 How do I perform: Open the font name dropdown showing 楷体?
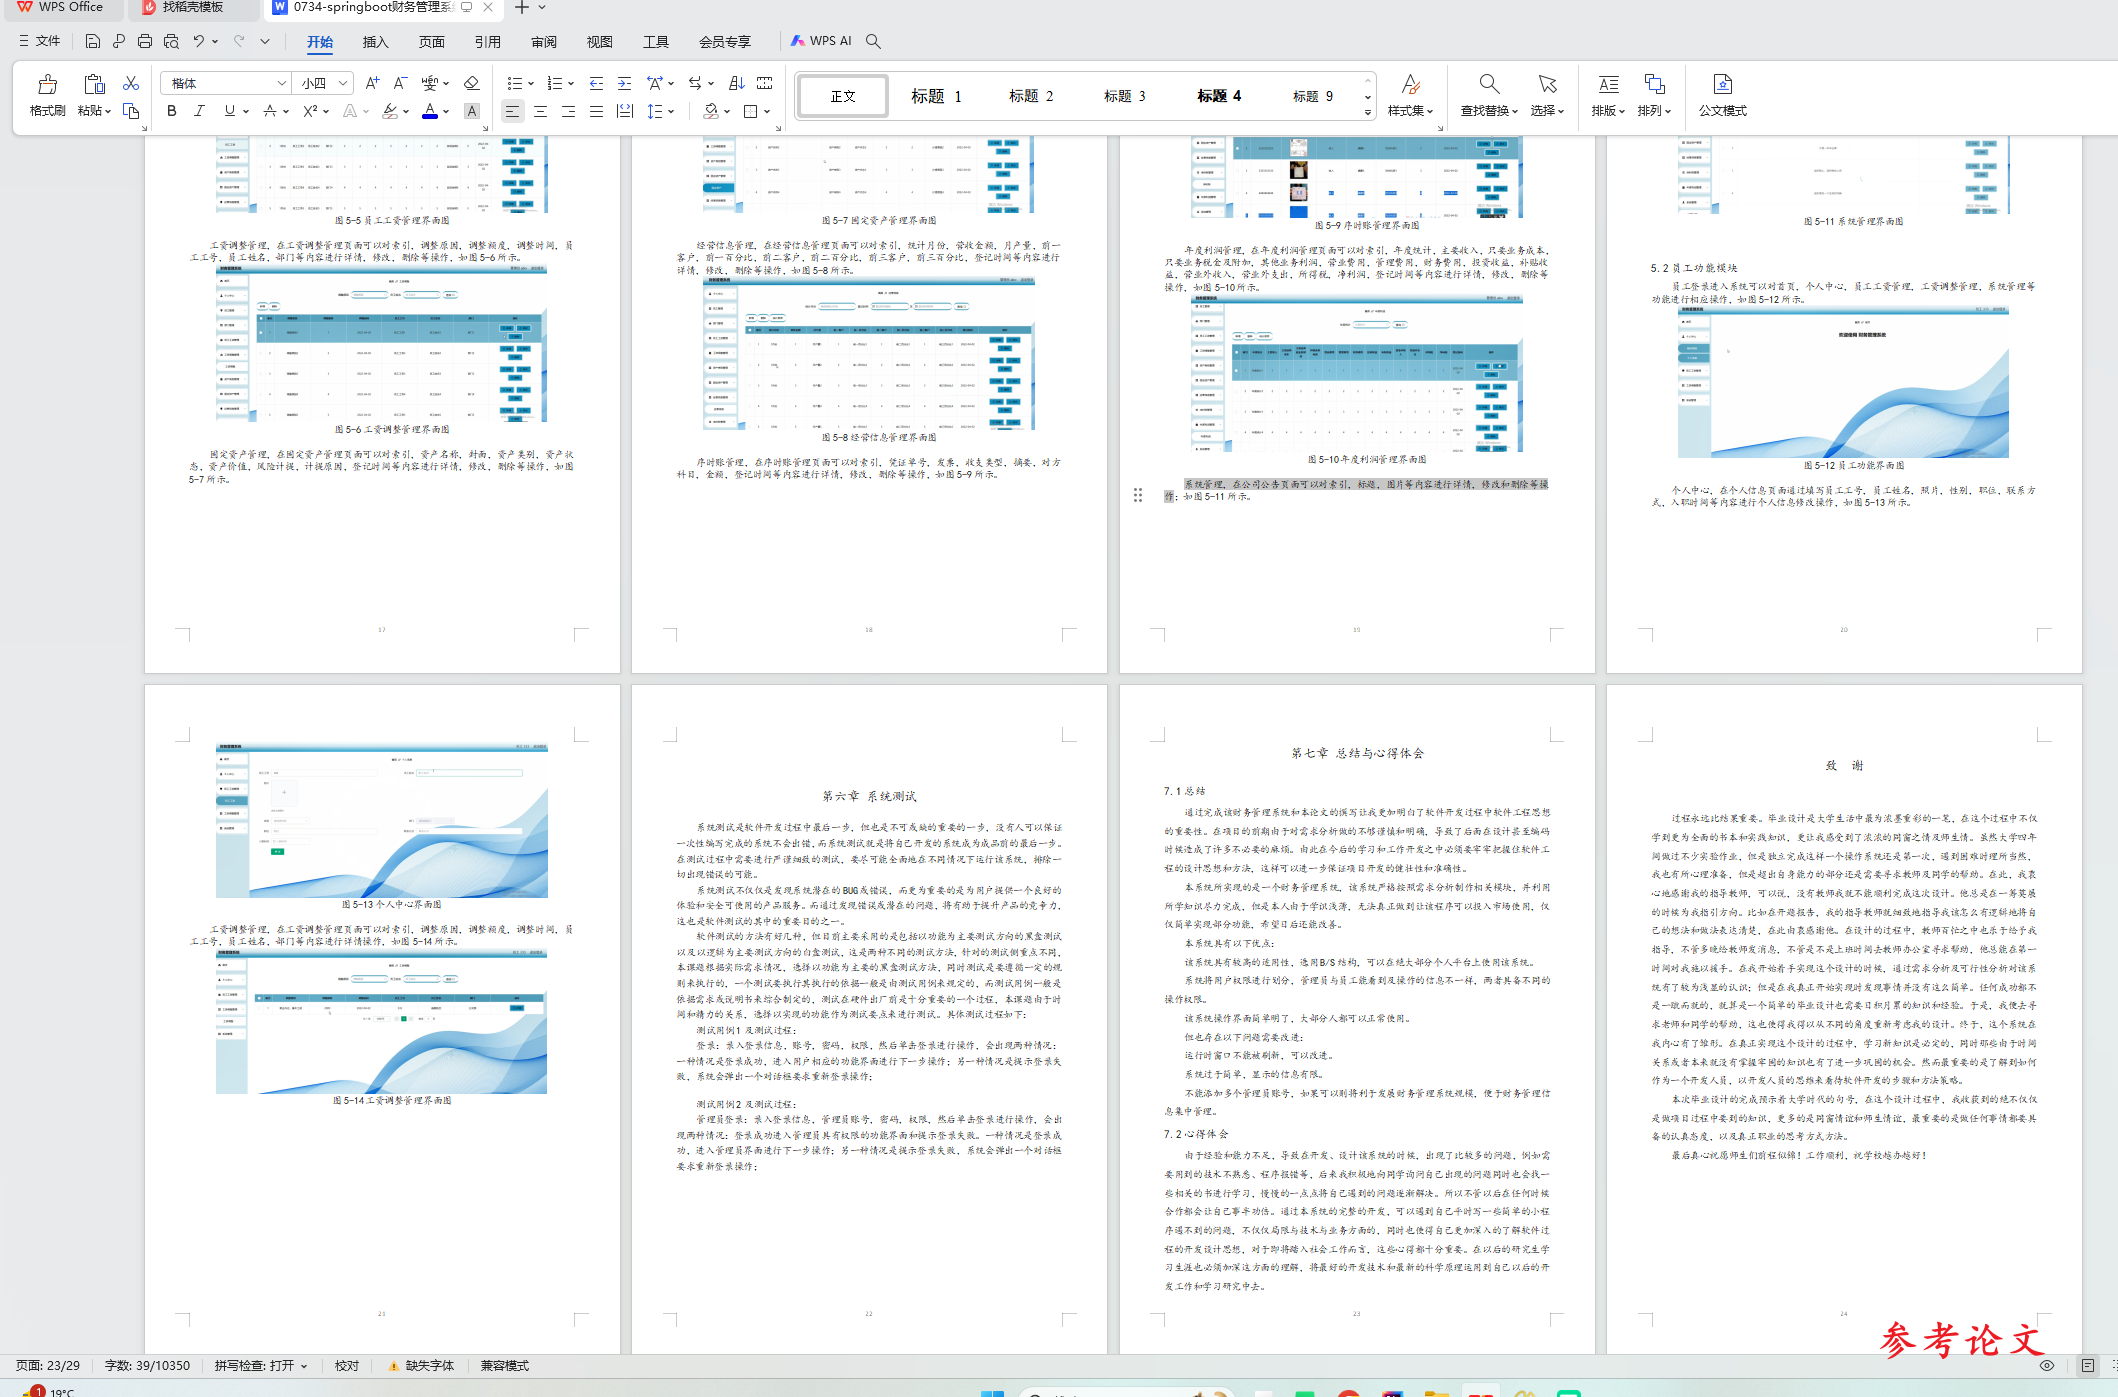click(281, 83)
